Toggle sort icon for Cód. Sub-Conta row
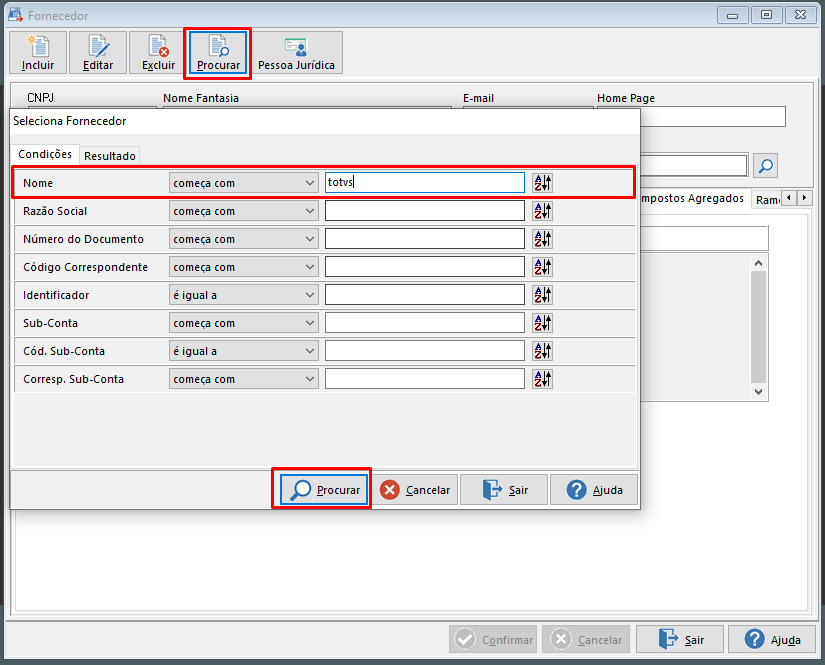 (542, 350)
